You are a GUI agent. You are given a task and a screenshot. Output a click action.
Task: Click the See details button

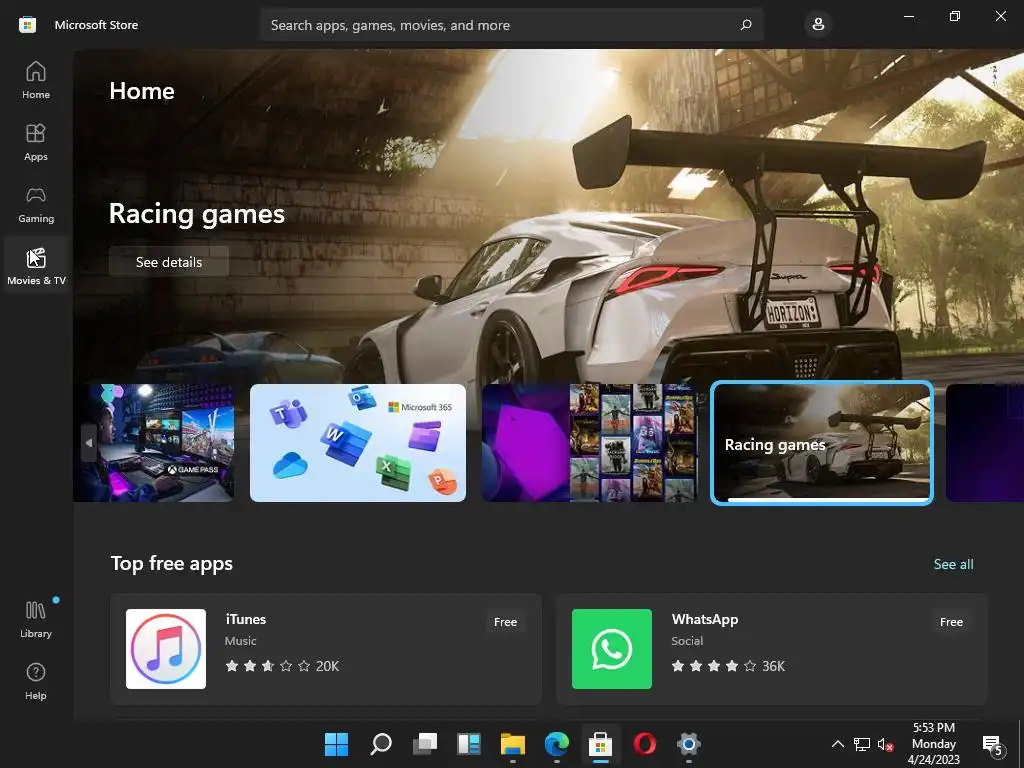[x=168, y=262]
